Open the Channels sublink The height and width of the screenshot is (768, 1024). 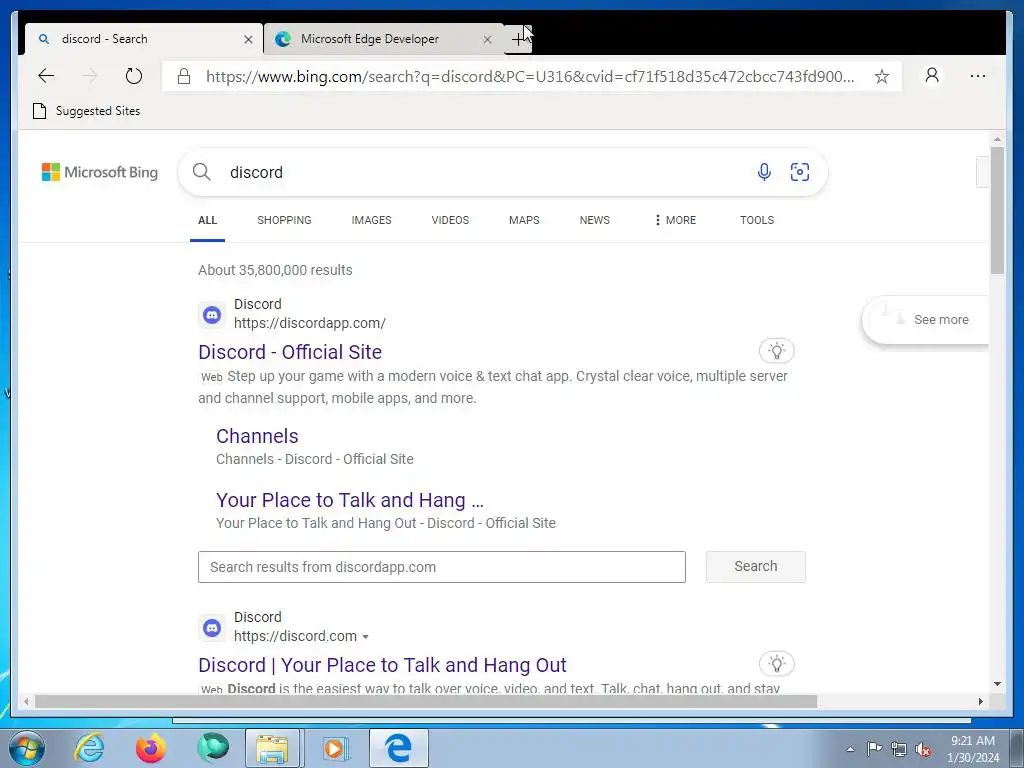[x=257, y=436]
